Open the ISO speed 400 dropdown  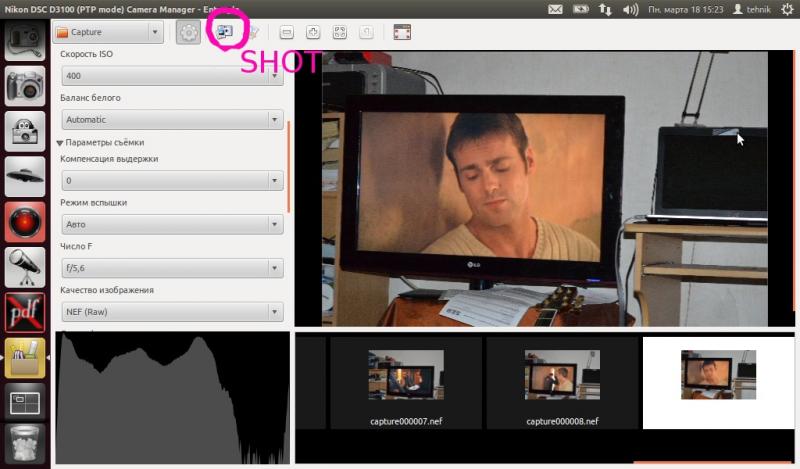(x=172, y=76)
